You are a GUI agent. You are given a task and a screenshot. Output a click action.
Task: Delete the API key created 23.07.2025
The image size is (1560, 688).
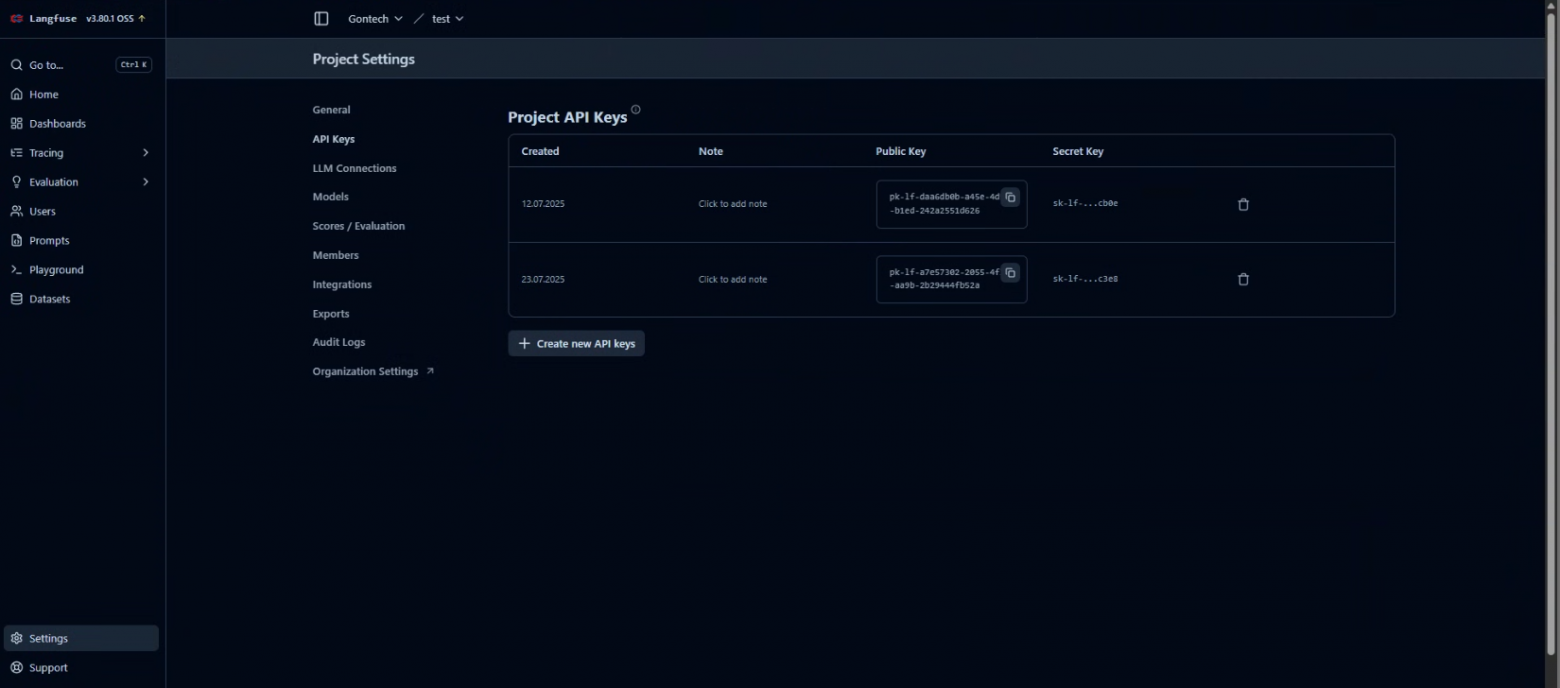click(1243, 279)
